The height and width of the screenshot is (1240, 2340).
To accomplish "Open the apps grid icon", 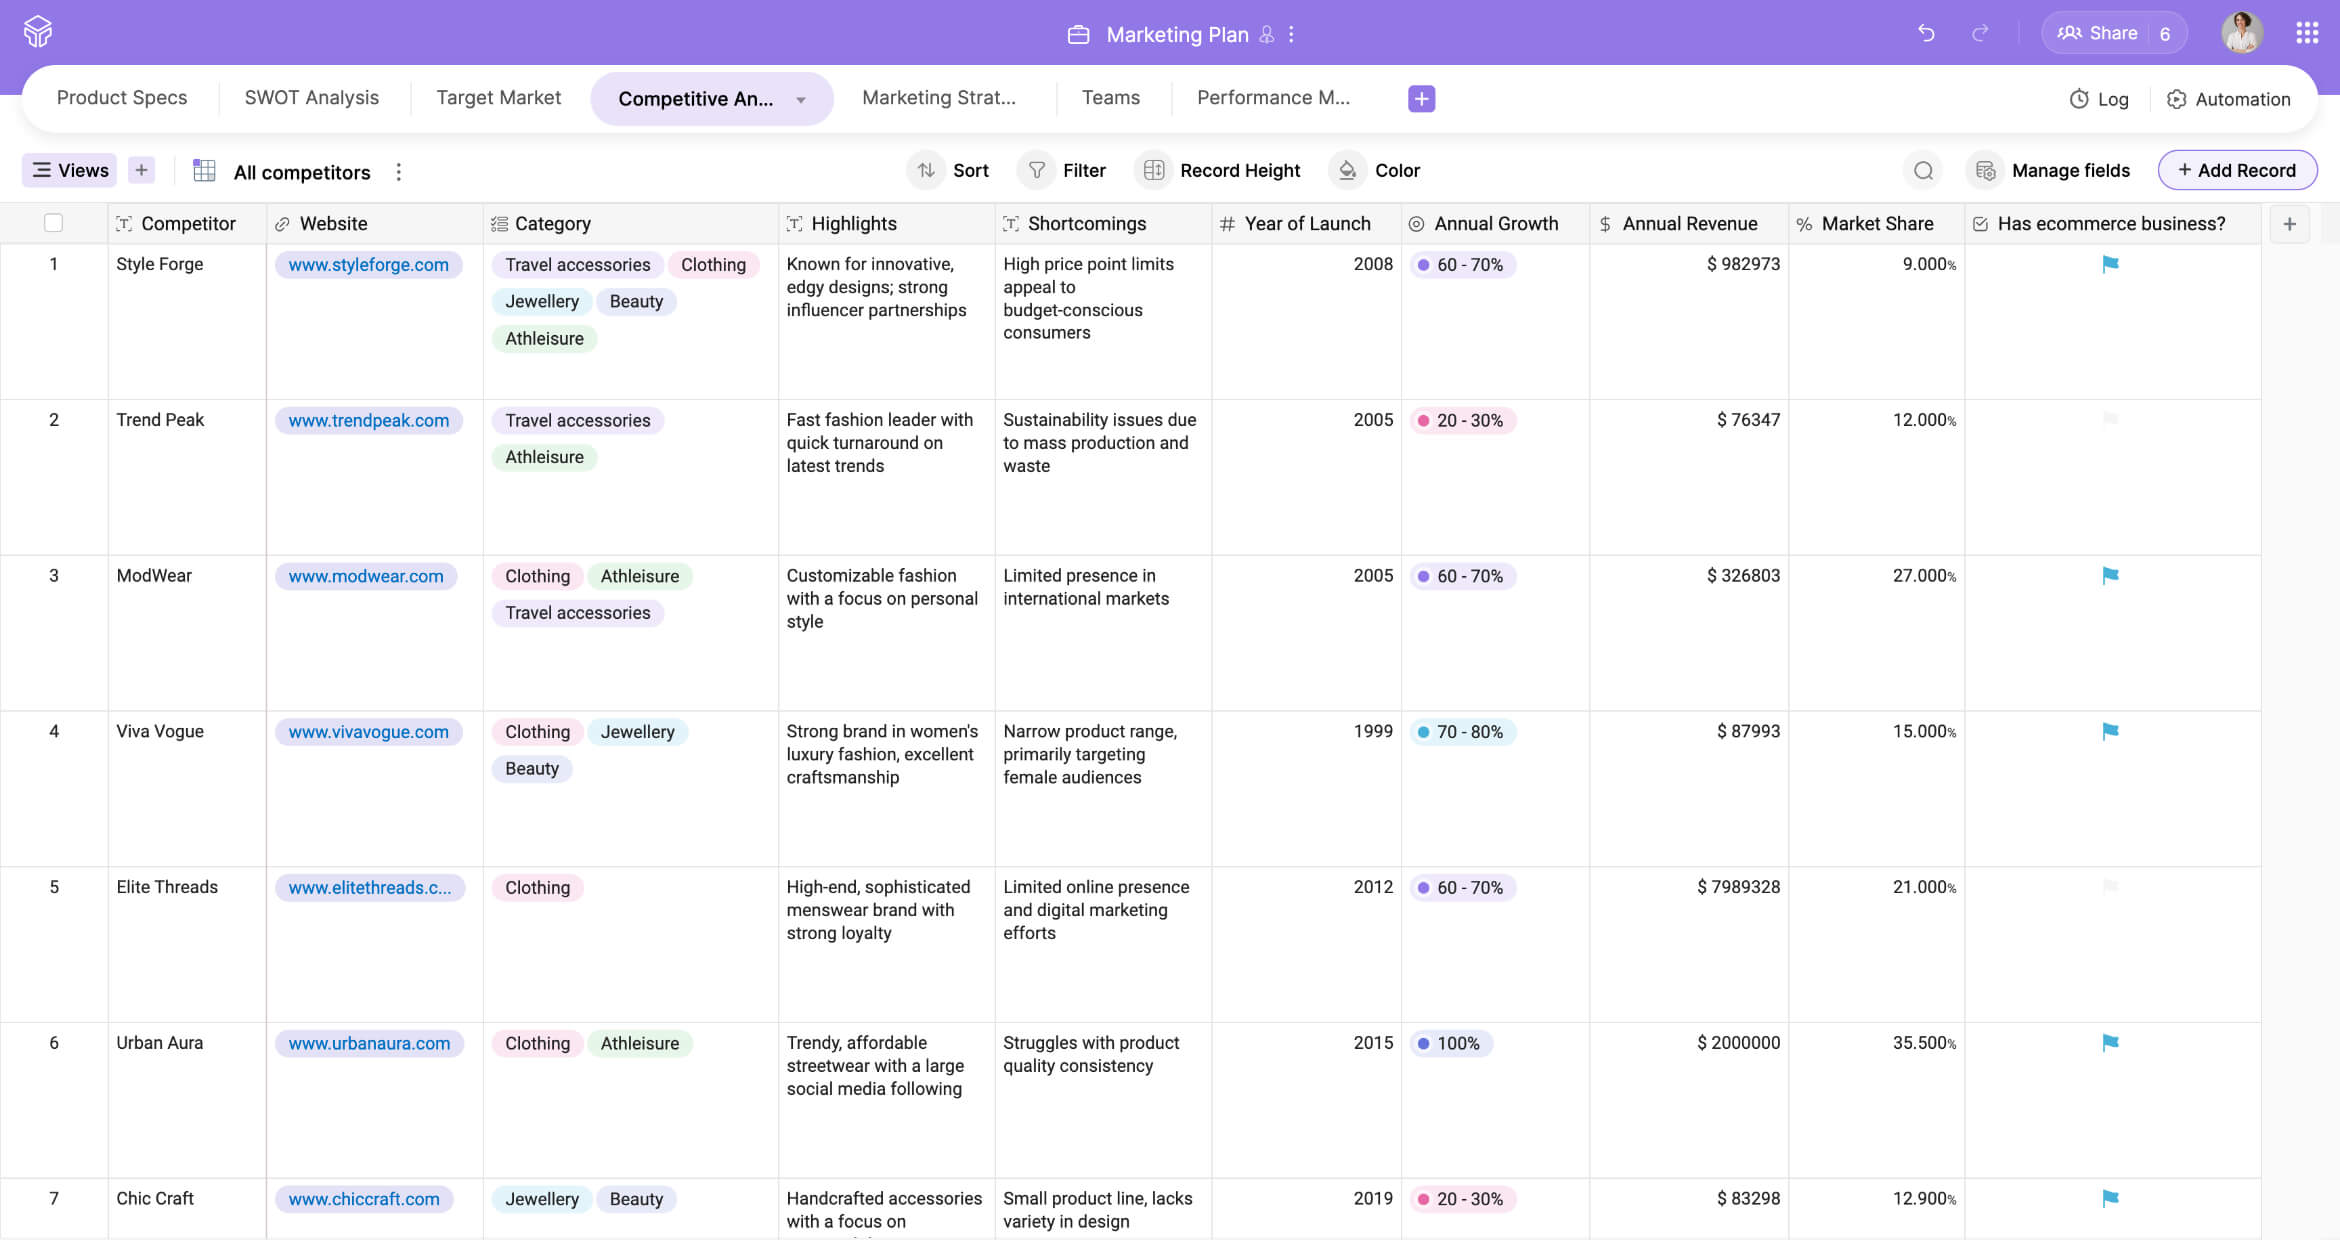I will pos(2307,33).
